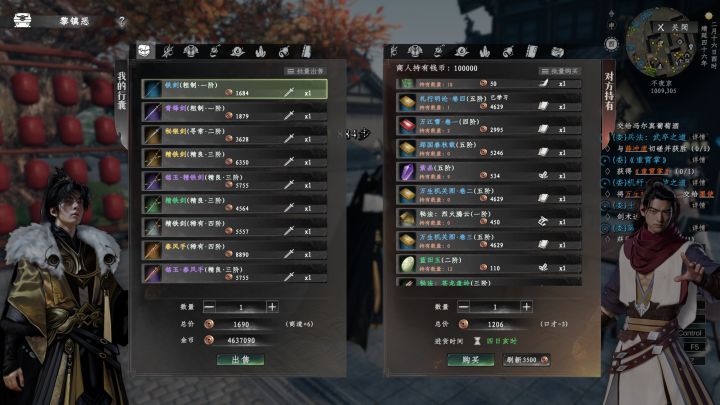Click the green 出售 sell button
720x405 pixels.
tap(241, 360)
